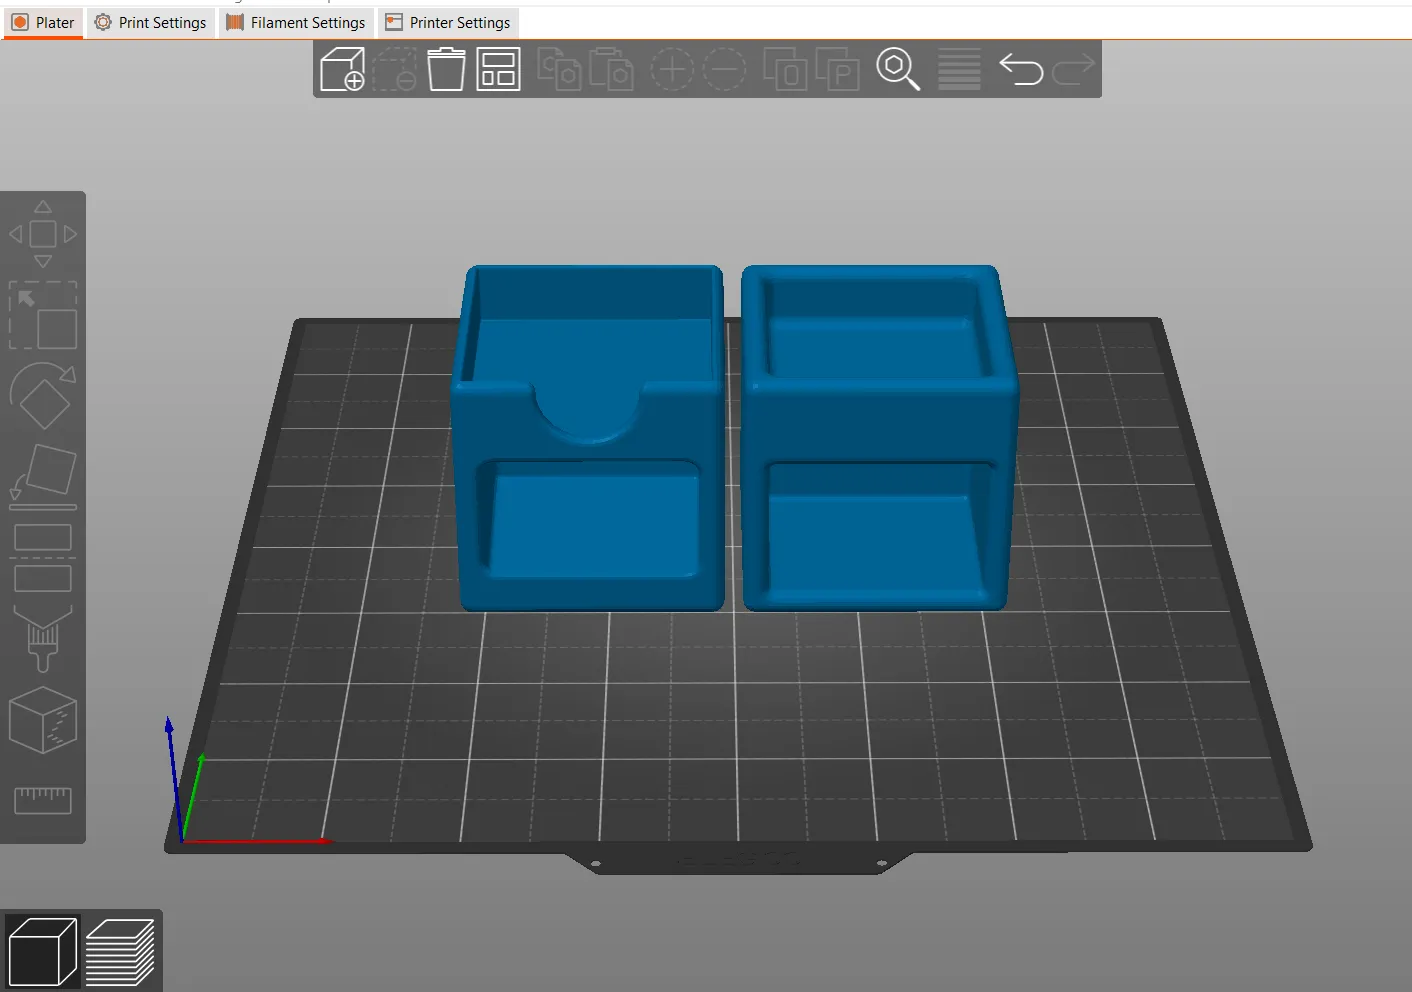Click the Copy icon in toolbar
Screen dimensions: 1412x992
(x=559, y=69)
